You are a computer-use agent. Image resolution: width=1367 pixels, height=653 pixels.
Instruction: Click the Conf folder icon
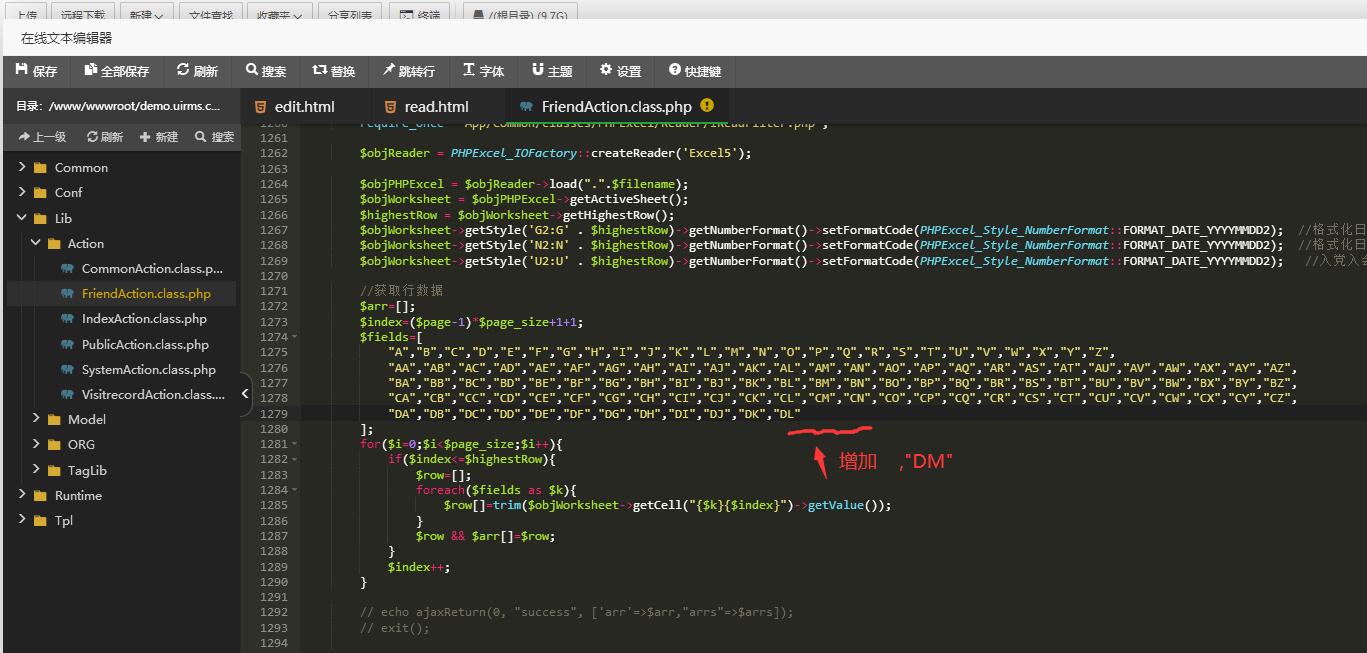(40, 193)
